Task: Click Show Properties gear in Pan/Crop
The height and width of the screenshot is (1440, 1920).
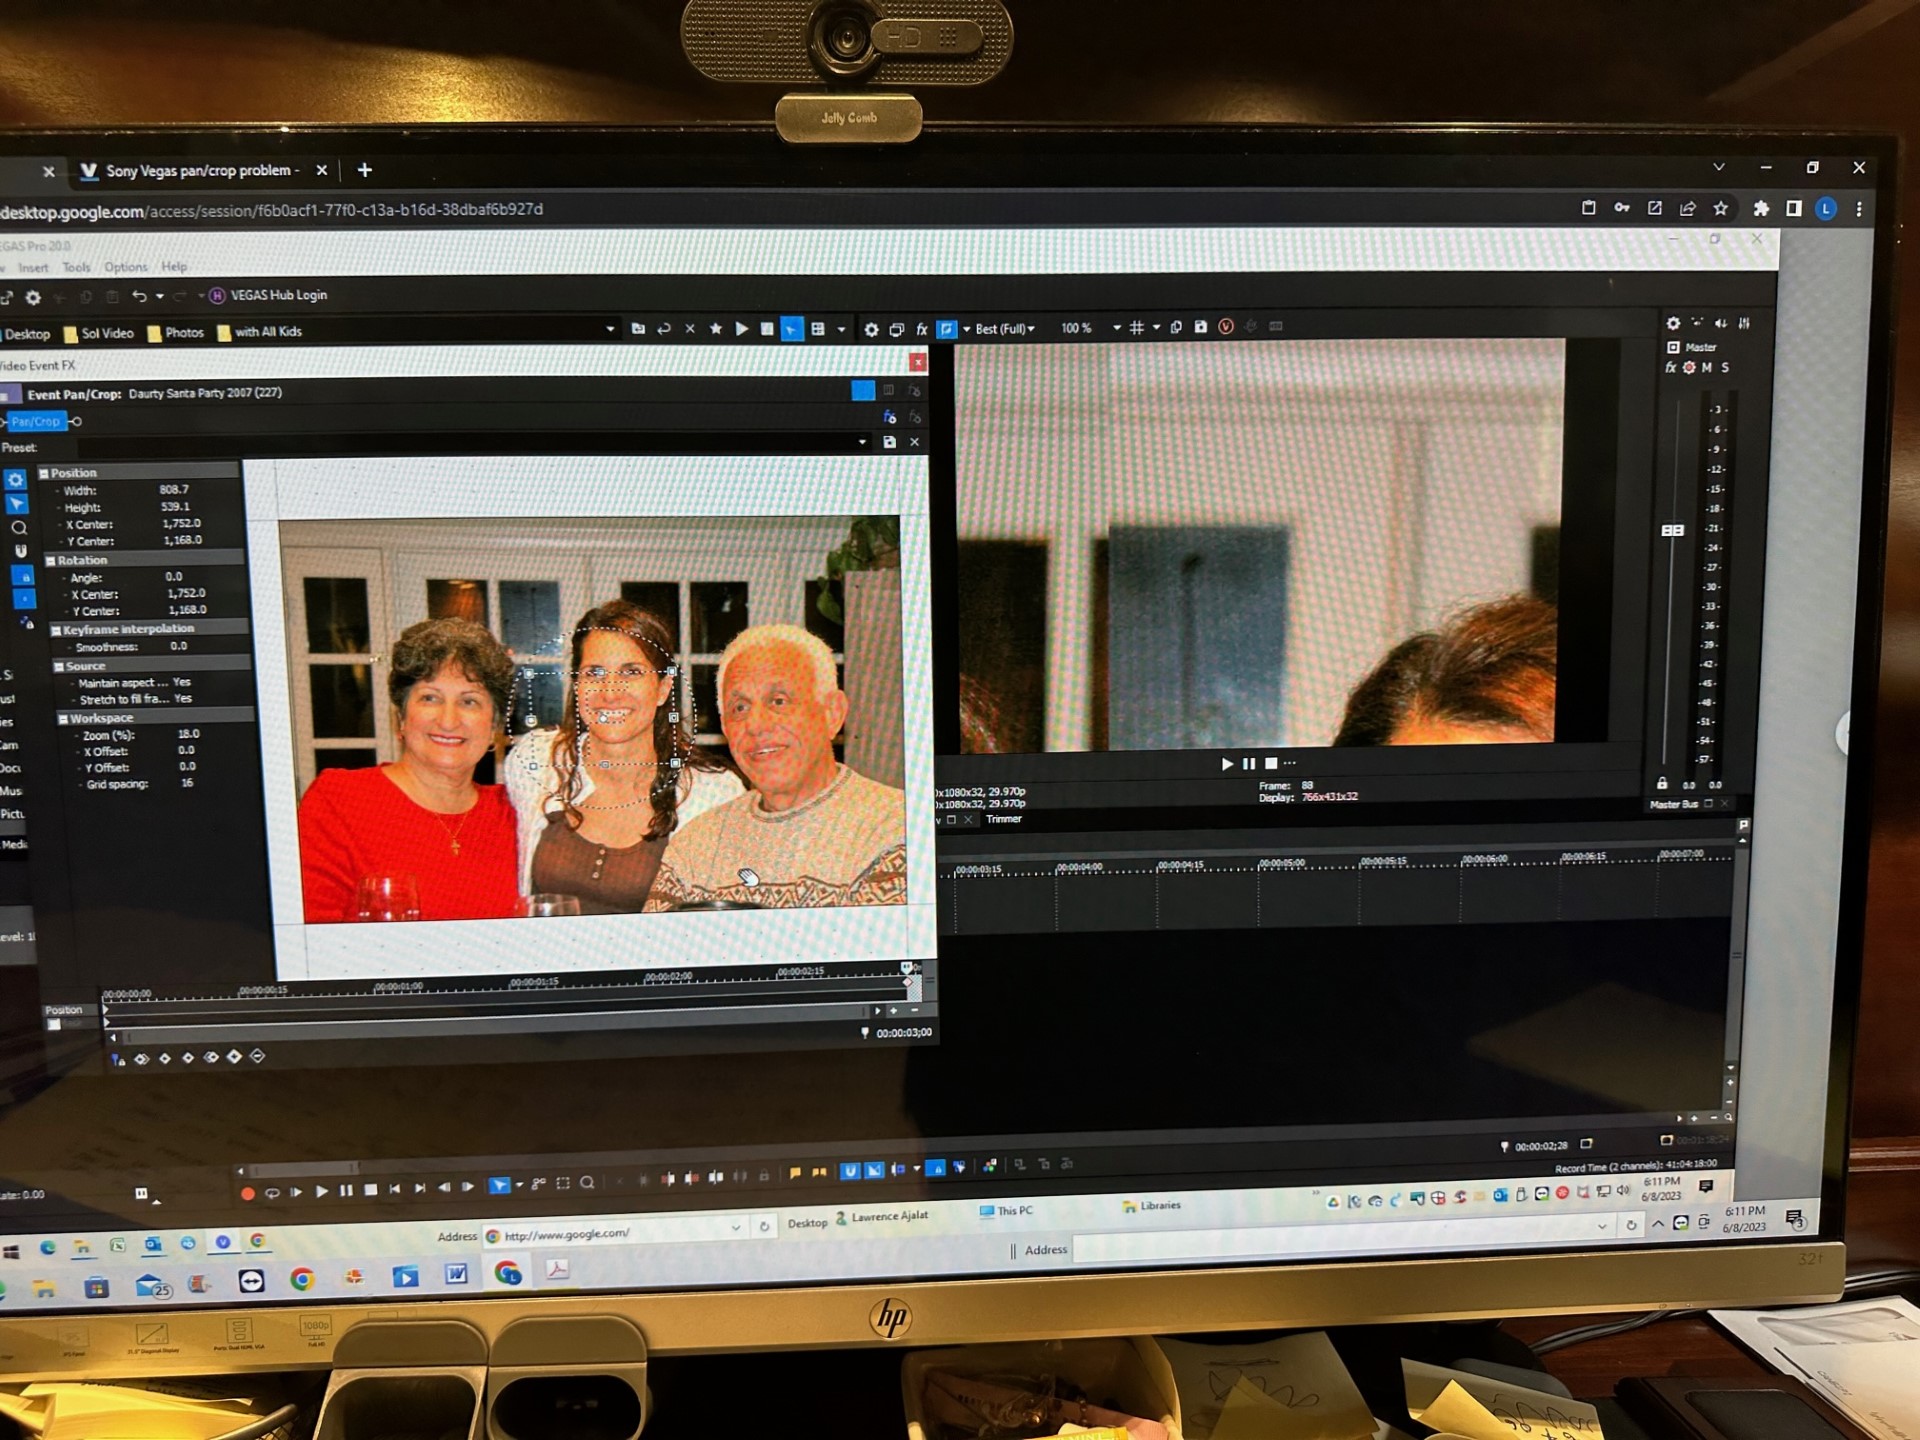Action: point(15,480)
